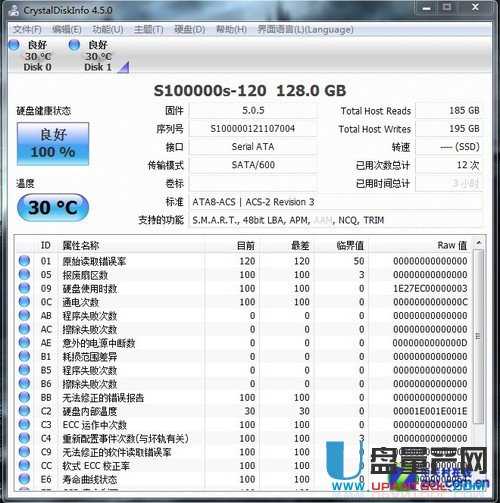
Task: Click the Serial ATA interface field
Action: coord(253,147)
